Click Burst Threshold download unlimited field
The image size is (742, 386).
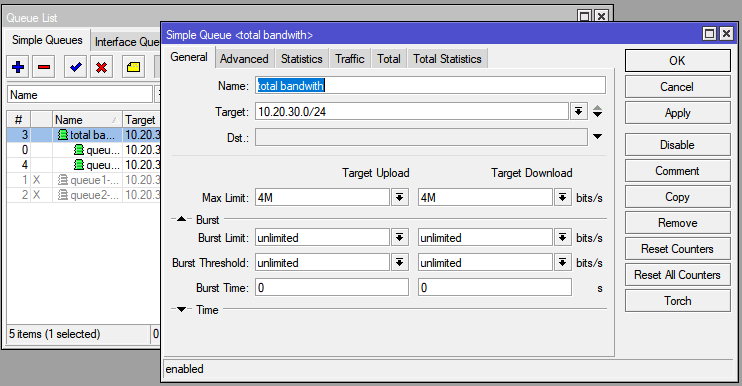tap(485, 263)
